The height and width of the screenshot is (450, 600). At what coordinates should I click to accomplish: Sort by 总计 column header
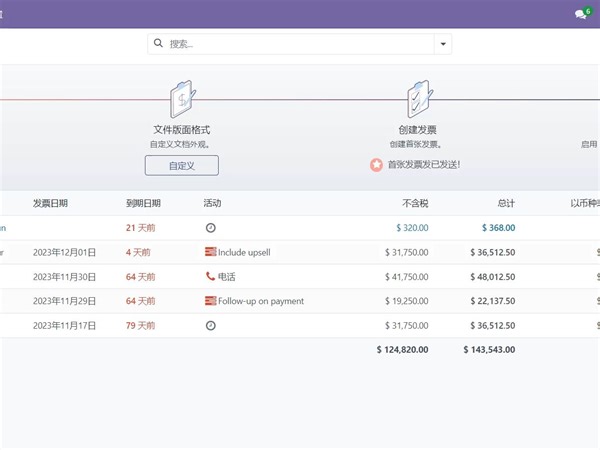506,203
